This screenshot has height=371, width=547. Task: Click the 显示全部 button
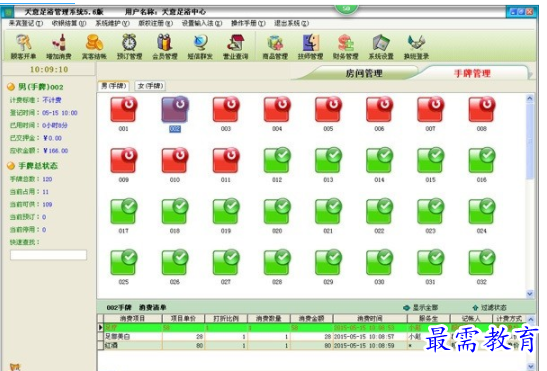coord(420,308)
